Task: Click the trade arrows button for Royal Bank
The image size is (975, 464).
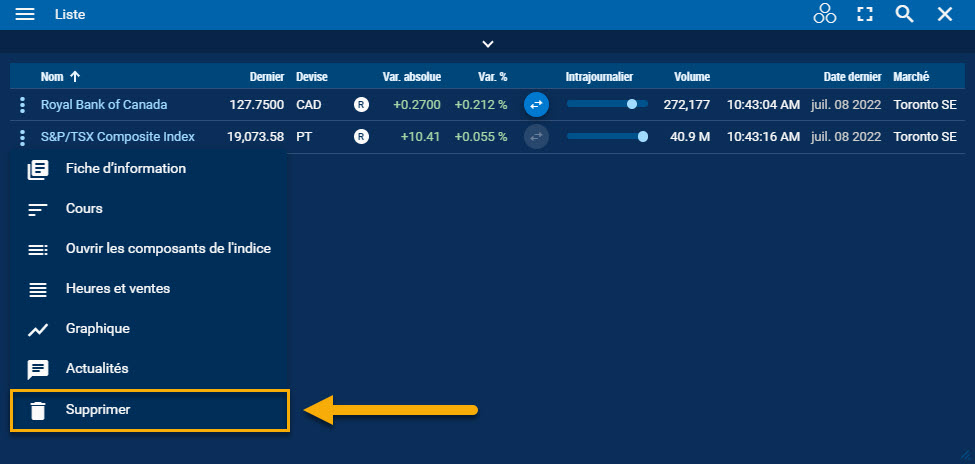Action: pyautogui.click(x=536, y=104)
